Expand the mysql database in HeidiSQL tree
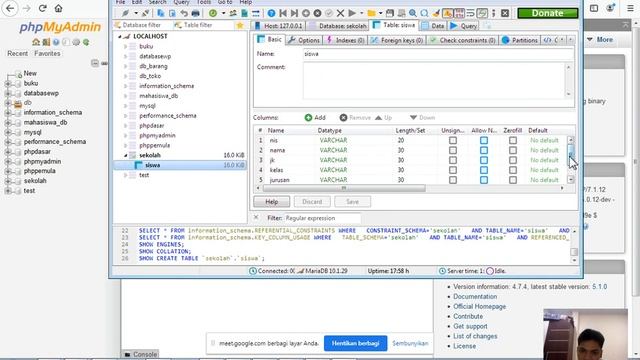640x360 pixels. tap(126, 106)
